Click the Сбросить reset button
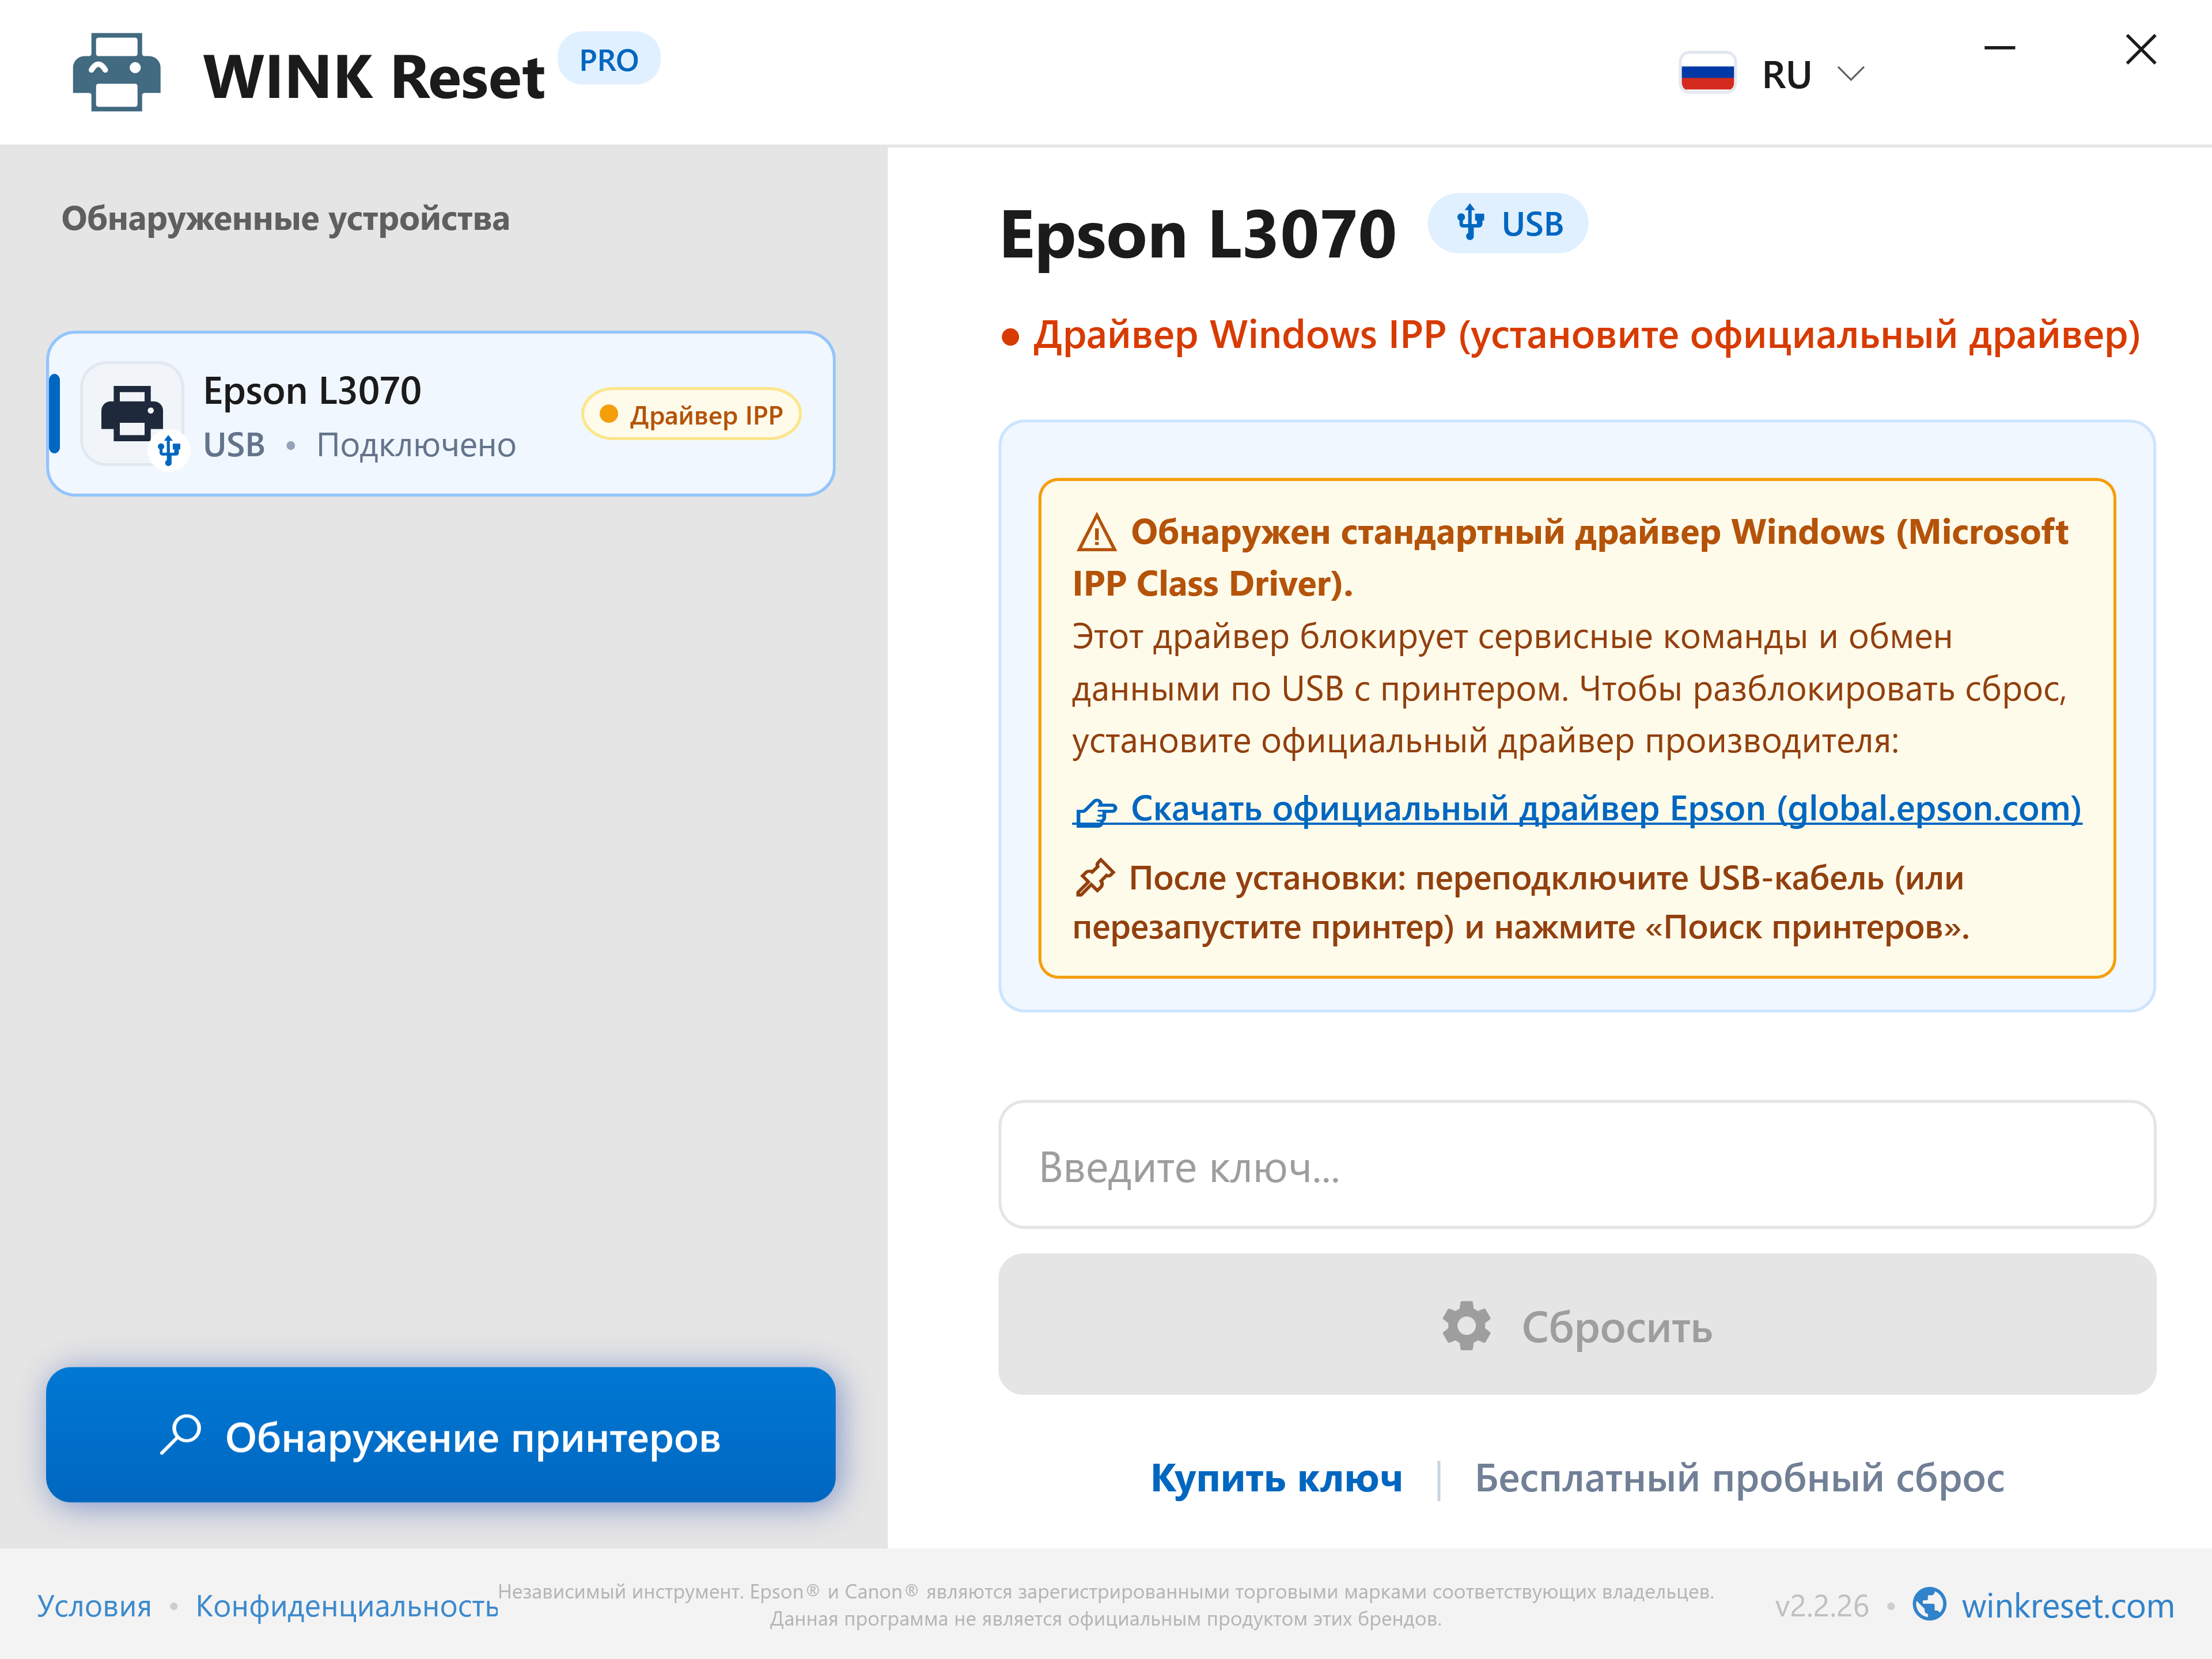This screenshot has width=2212, height=1659. [x=1577, y=1325]
